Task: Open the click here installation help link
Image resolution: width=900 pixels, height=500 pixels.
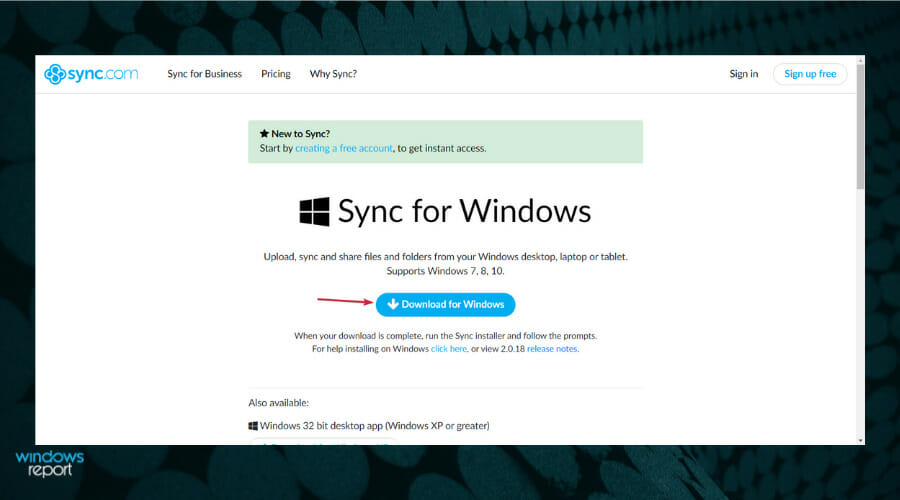Action: (x=449, y=349)
